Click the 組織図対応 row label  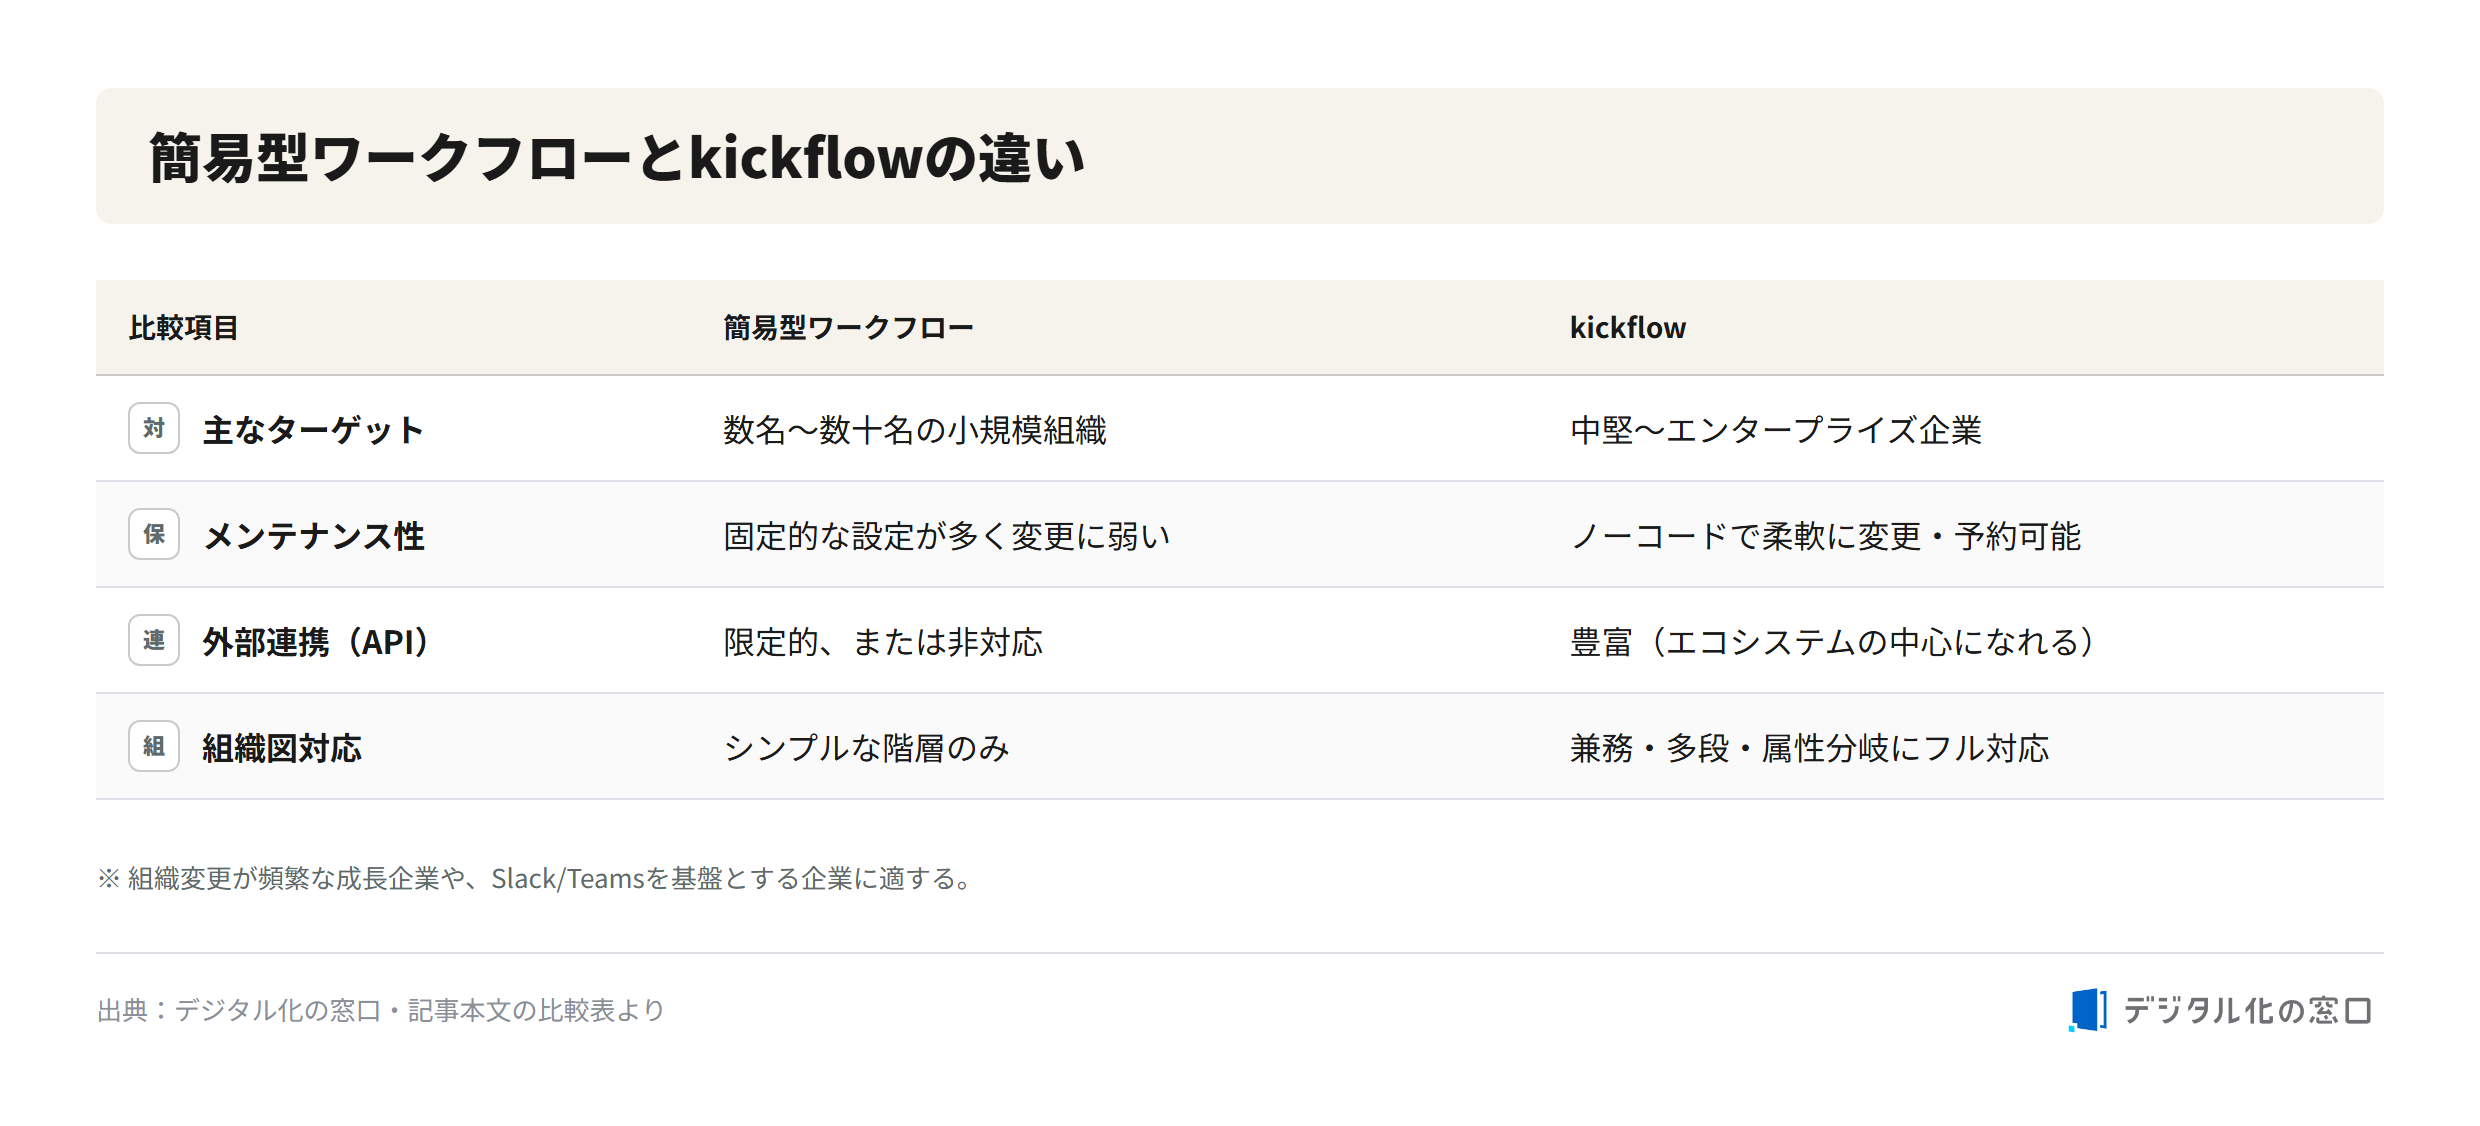282,748
